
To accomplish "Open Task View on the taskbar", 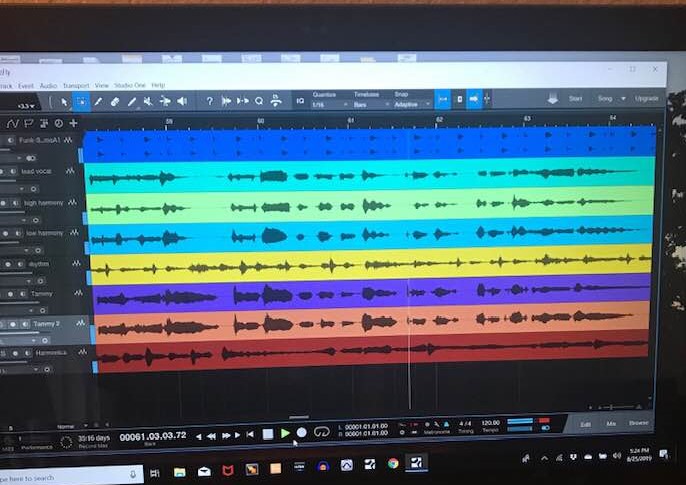I will [155, 473].
